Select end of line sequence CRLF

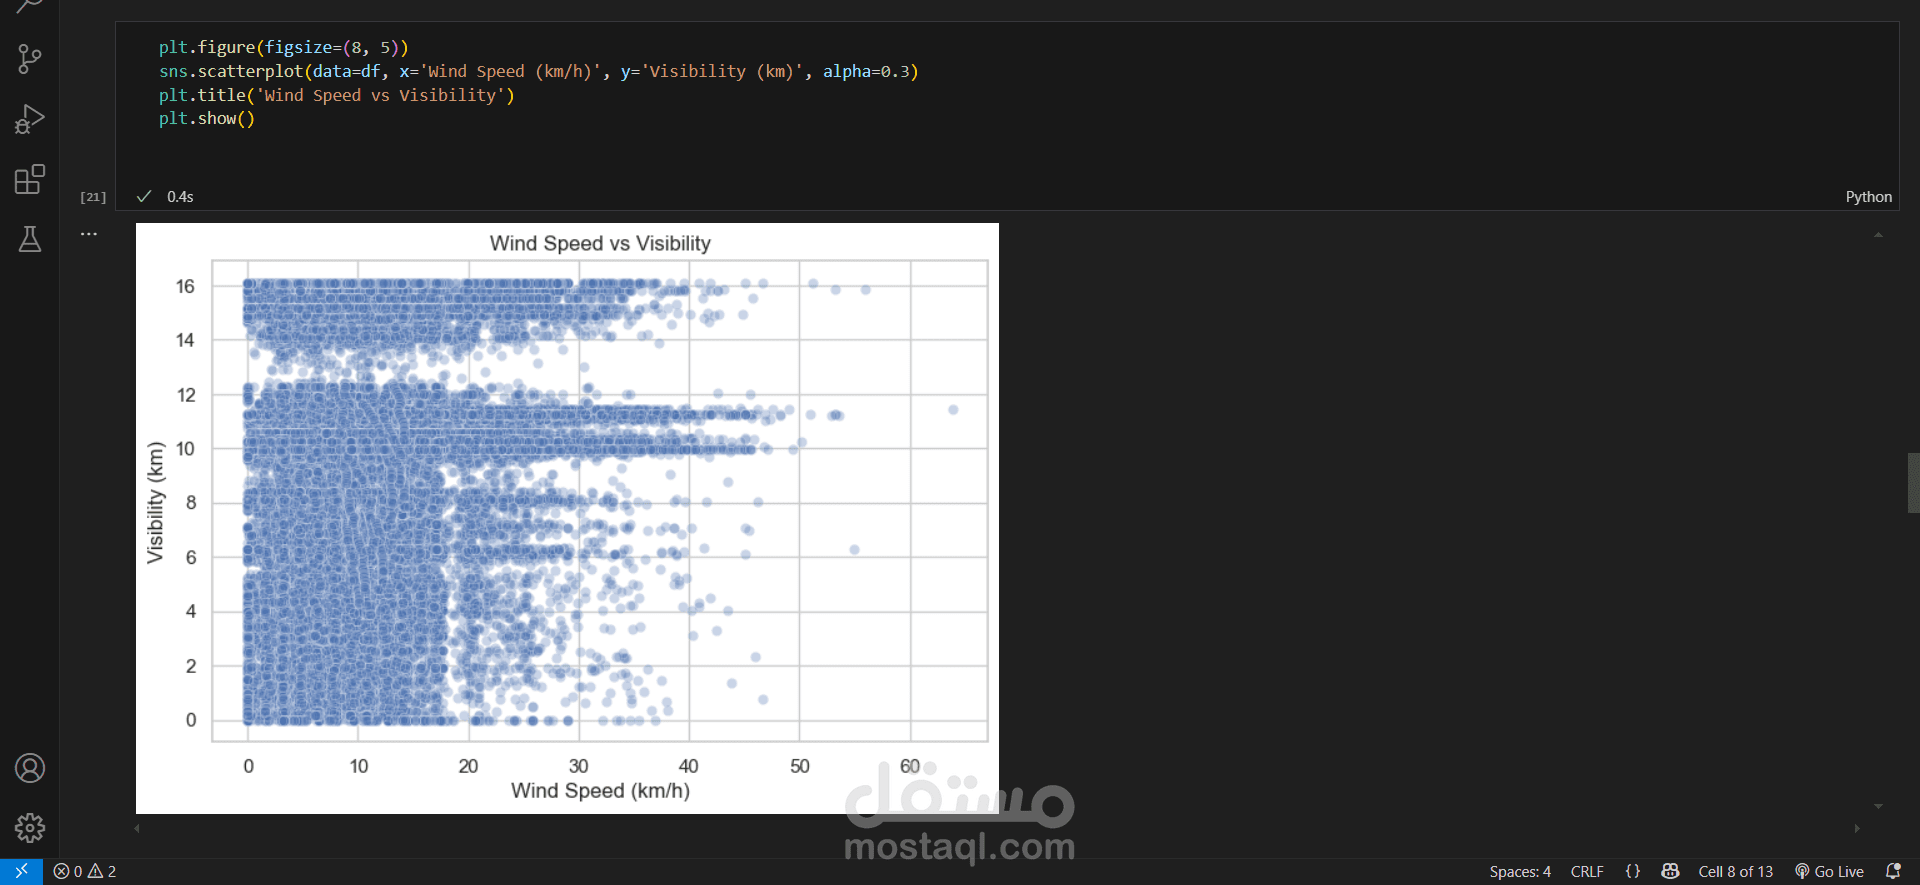(x=1587, y=871)
